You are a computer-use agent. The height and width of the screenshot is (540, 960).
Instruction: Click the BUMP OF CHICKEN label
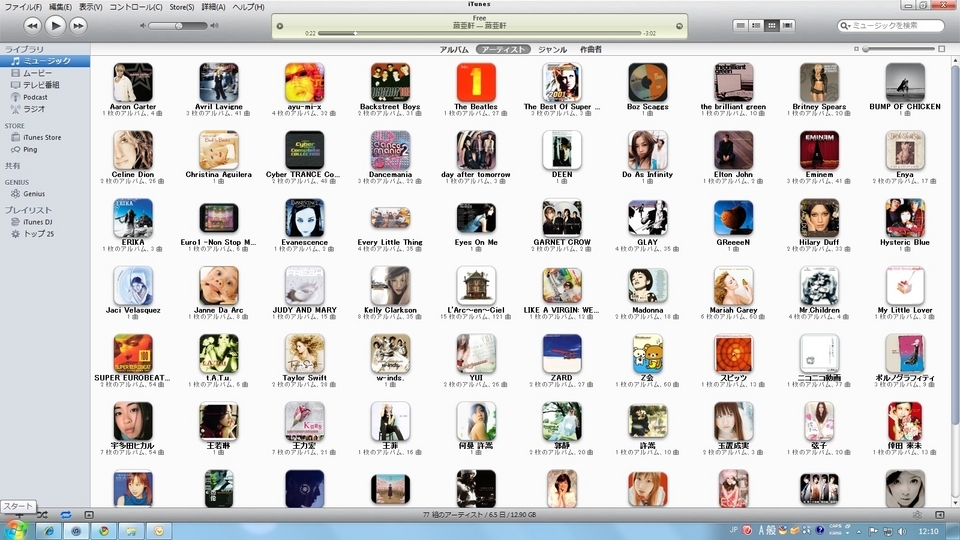[905, 107]
